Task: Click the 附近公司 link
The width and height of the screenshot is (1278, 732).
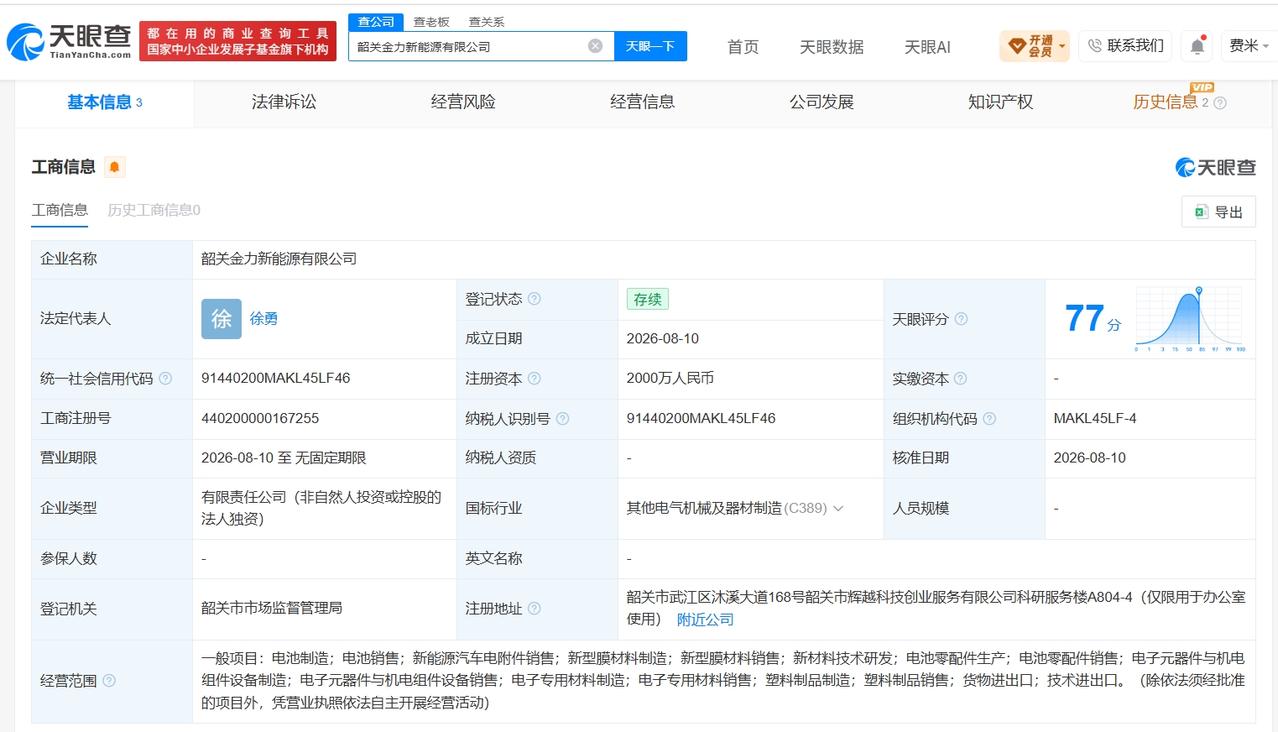Action: [705, 620]
